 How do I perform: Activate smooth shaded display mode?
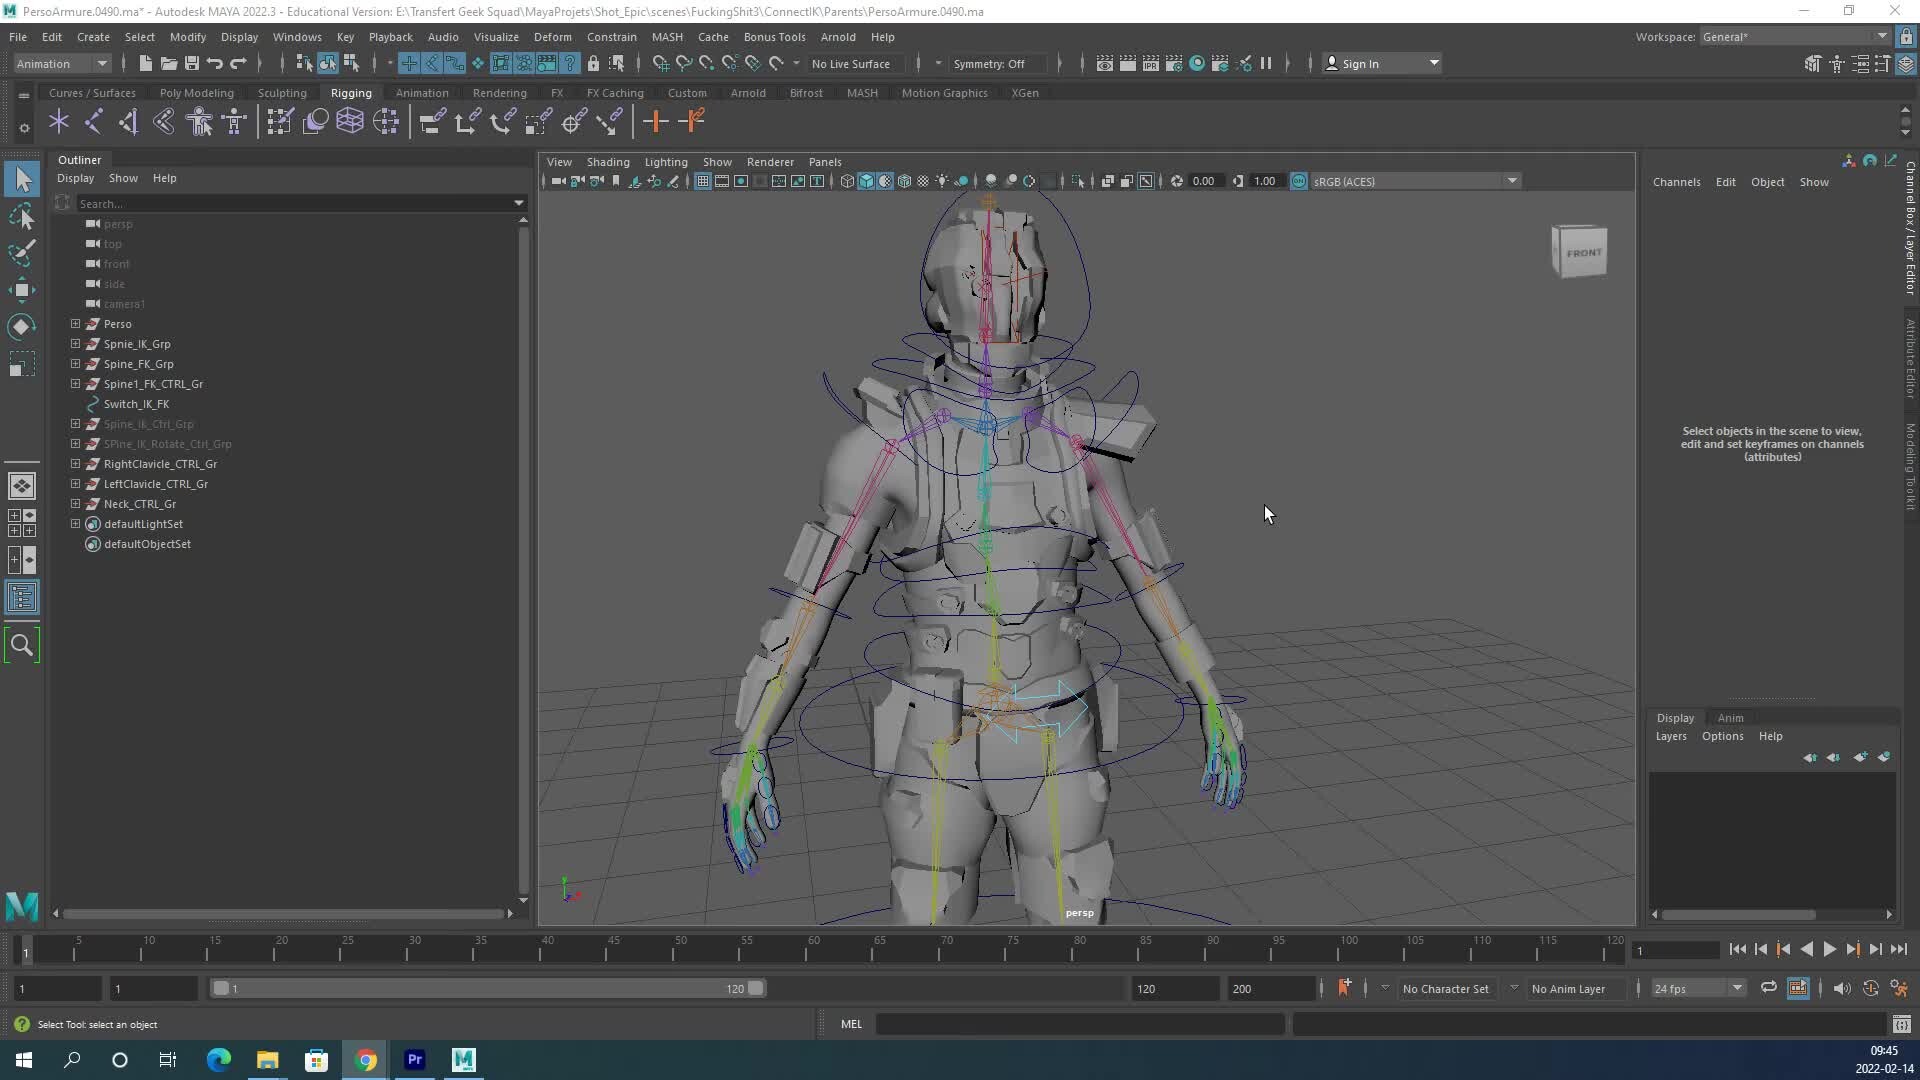[866, 181]
